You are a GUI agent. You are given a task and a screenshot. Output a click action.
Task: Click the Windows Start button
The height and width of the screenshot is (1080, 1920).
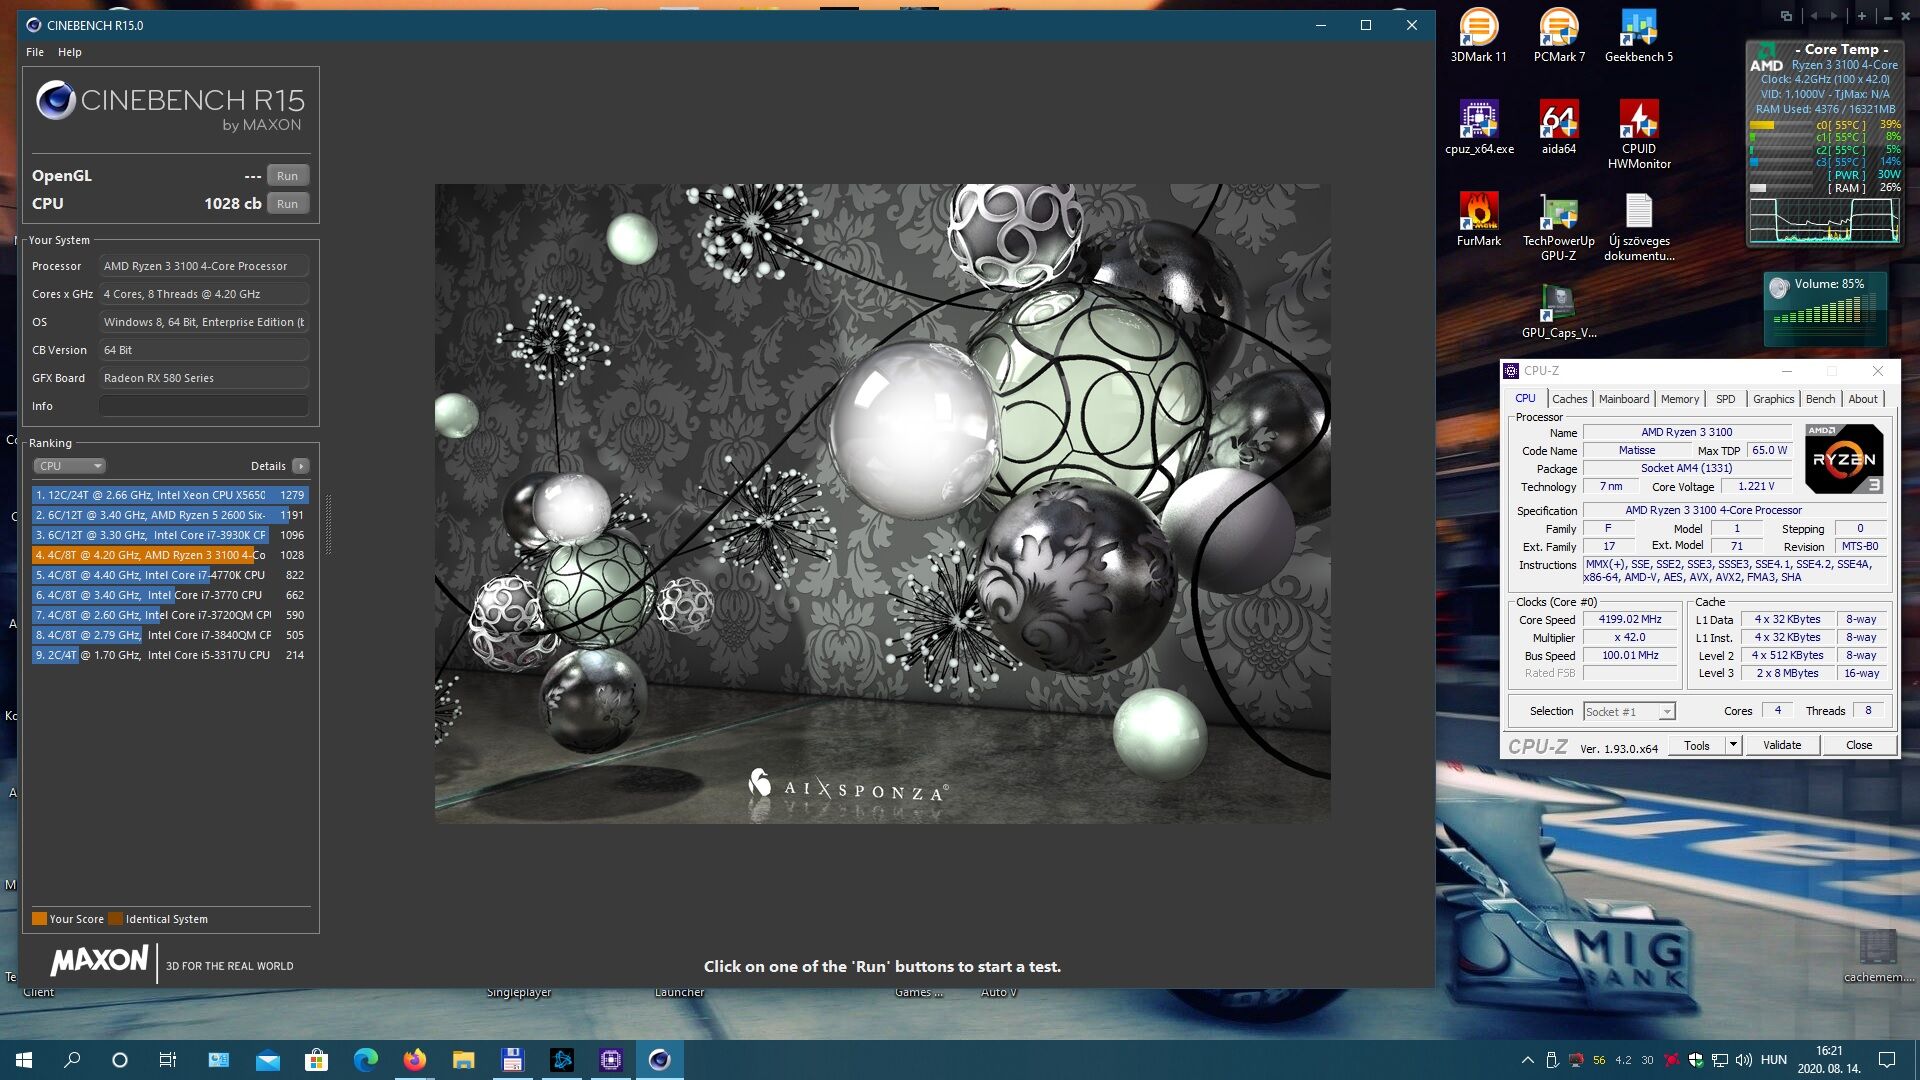(x=24, y=1060)
